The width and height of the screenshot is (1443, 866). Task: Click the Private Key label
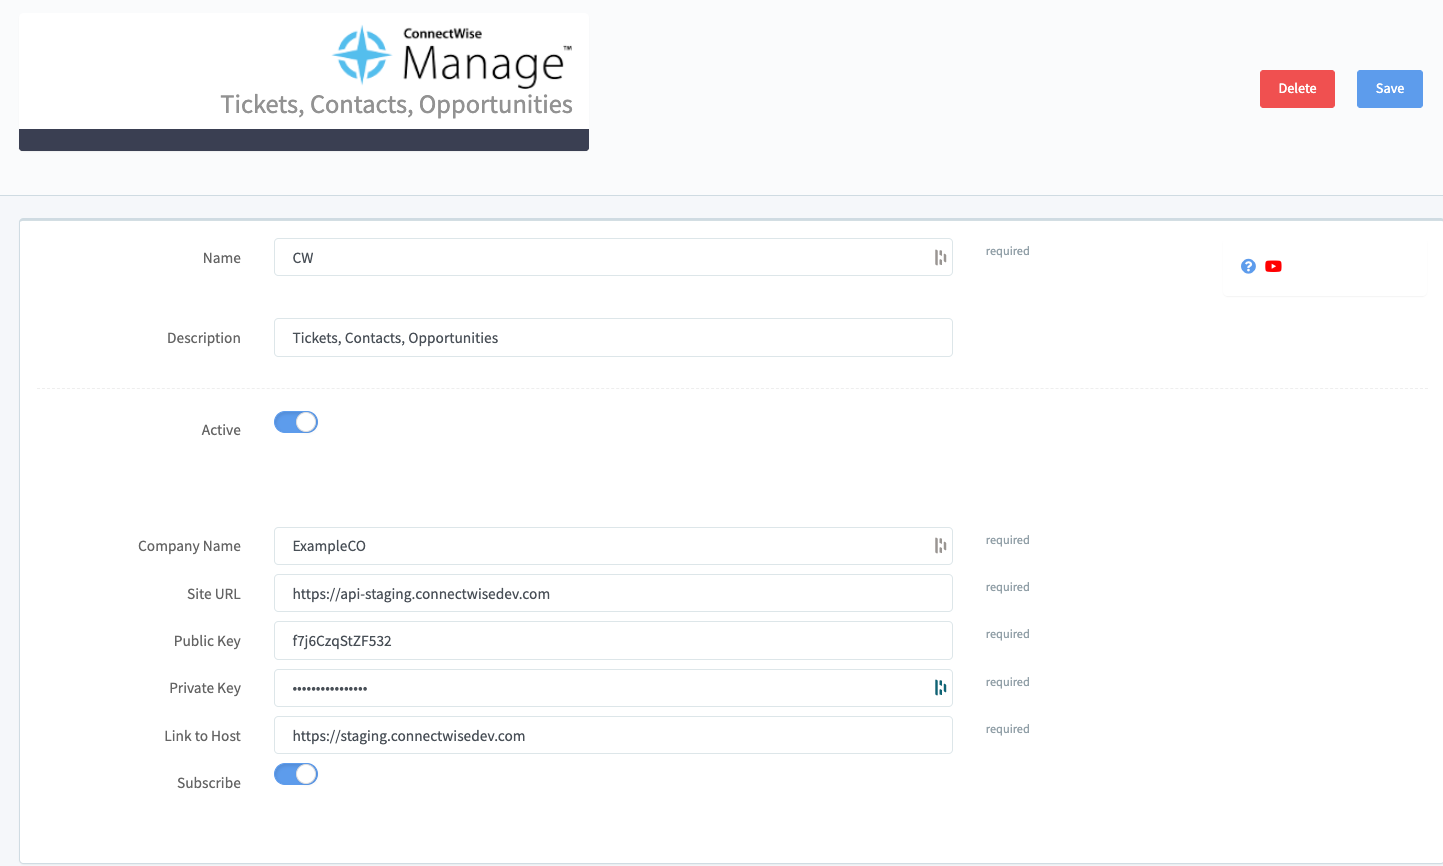205,688
